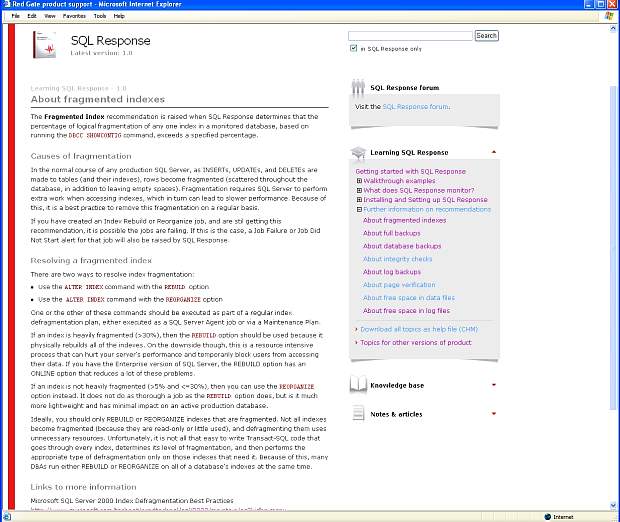Open 'About fragmented indexes' sidebar link
620x522 pixels.
click(405, 220)
